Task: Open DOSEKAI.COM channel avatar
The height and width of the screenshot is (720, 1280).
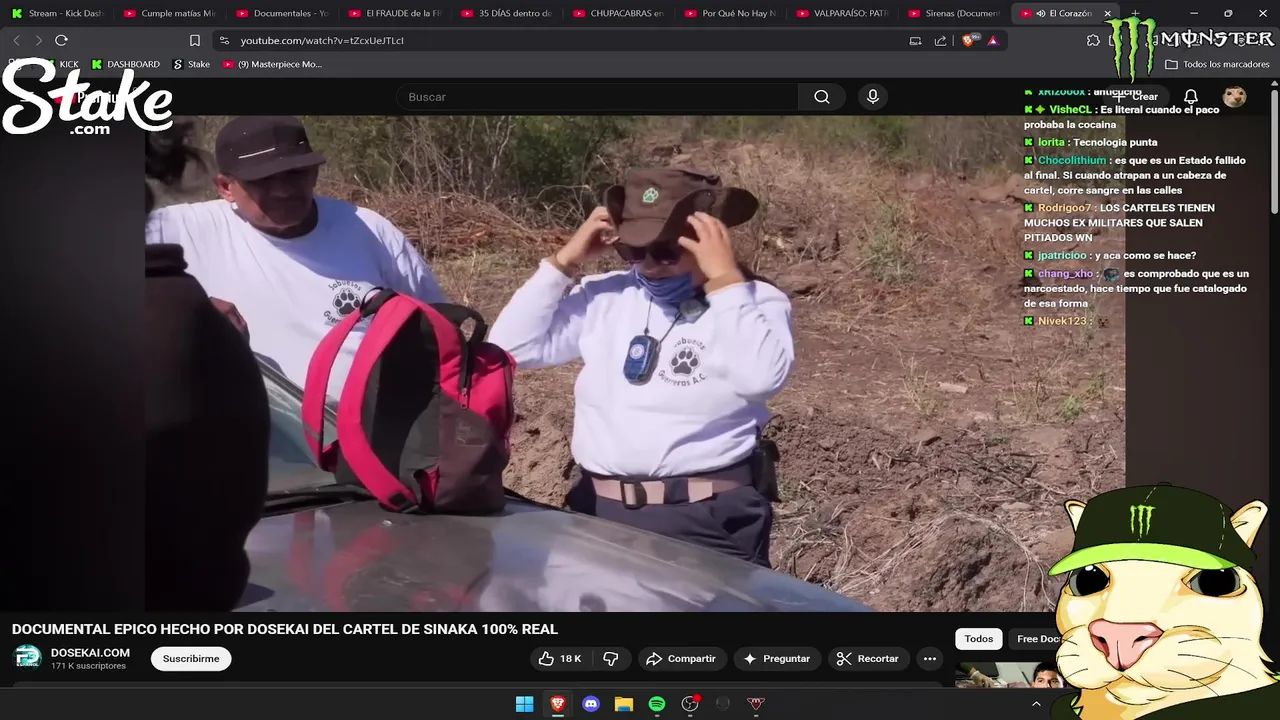Action: click(27, 658)
